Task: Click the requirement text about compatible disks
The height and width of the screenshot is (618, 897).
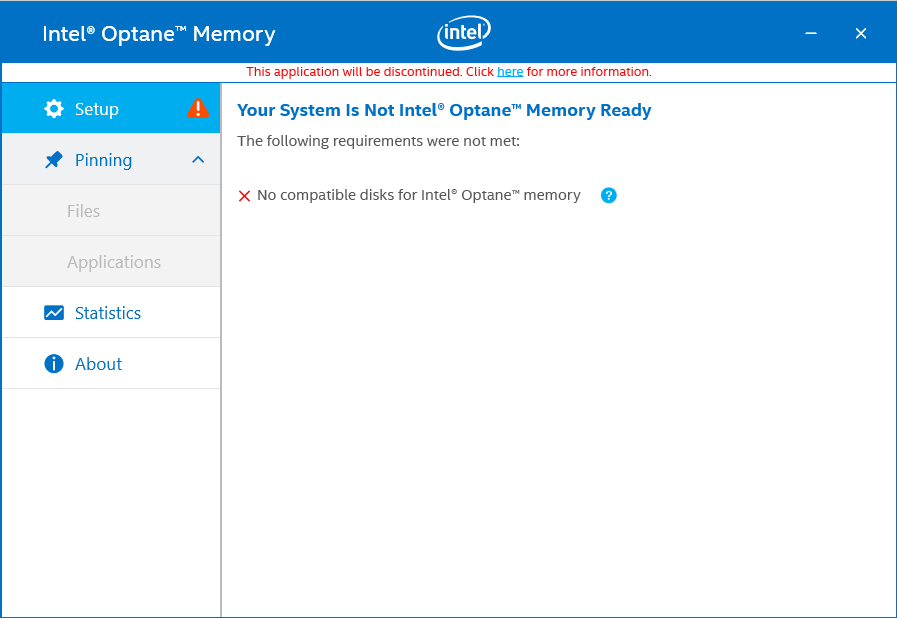Action: tap(418, 195)
